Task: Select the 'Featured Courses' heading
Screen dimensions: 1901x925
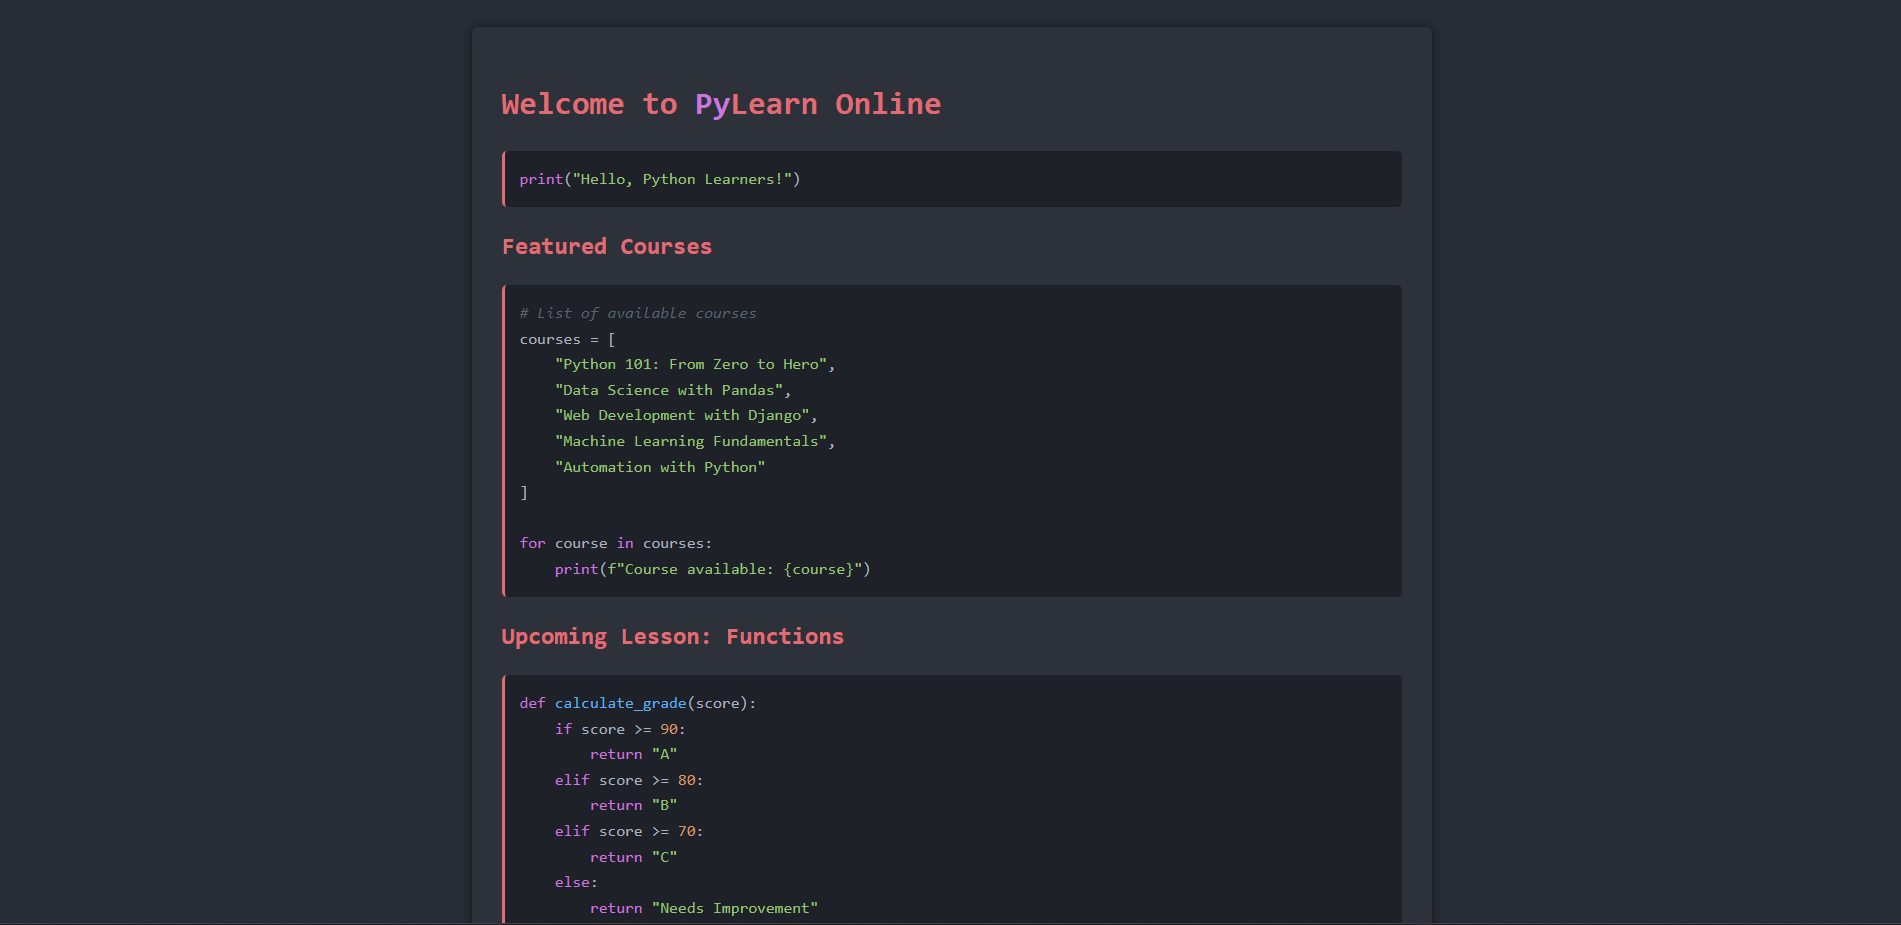Action: 606,247
